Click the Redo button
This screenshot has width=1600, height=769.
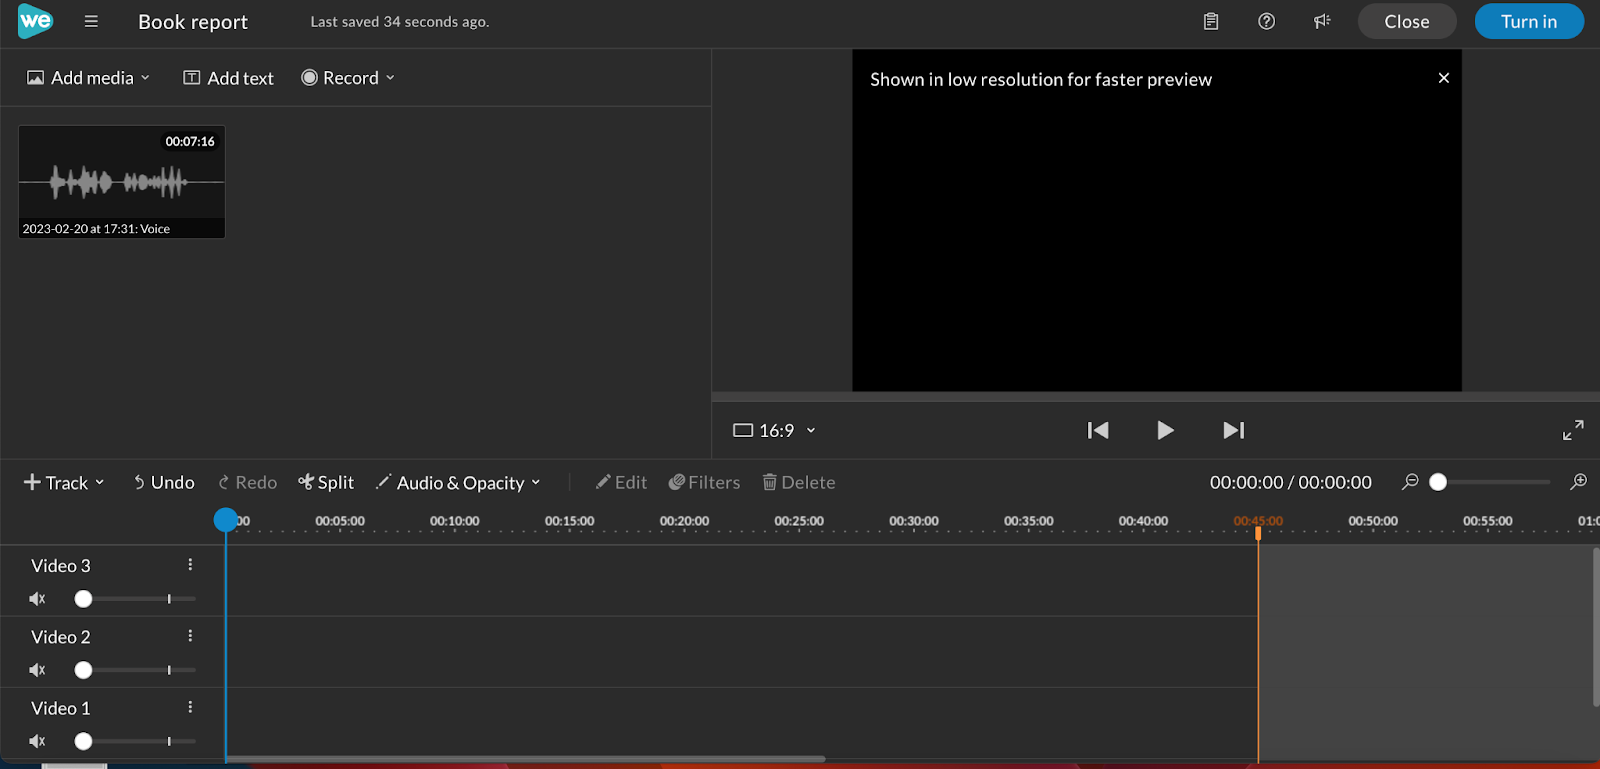247,483
